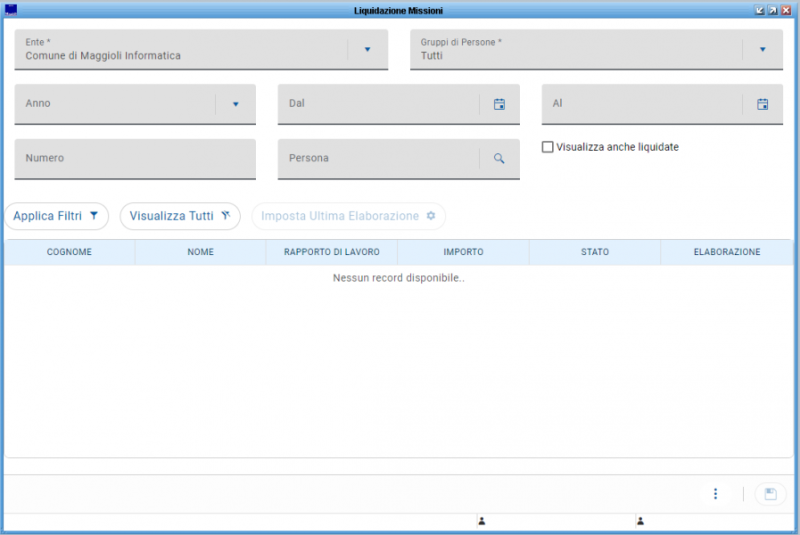
Task: Click Imposta Ultima Elaborazione button
Action: pos(348,216)
